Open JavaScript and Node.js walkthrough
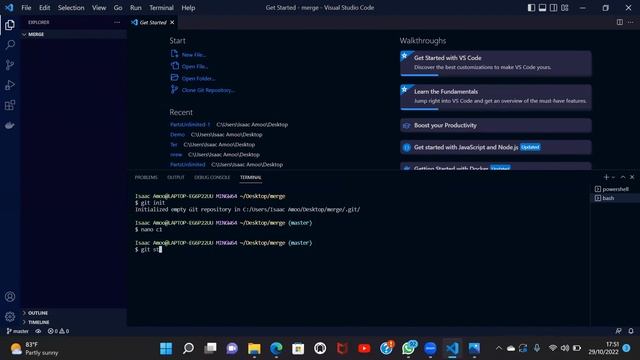 496,147
